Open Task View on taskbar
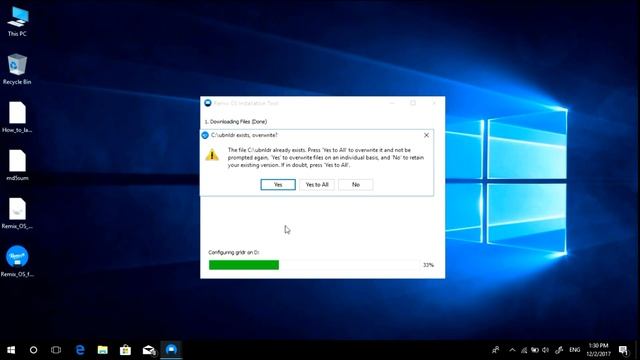Viewport: 640px width, 360px height. click(56, 350)
